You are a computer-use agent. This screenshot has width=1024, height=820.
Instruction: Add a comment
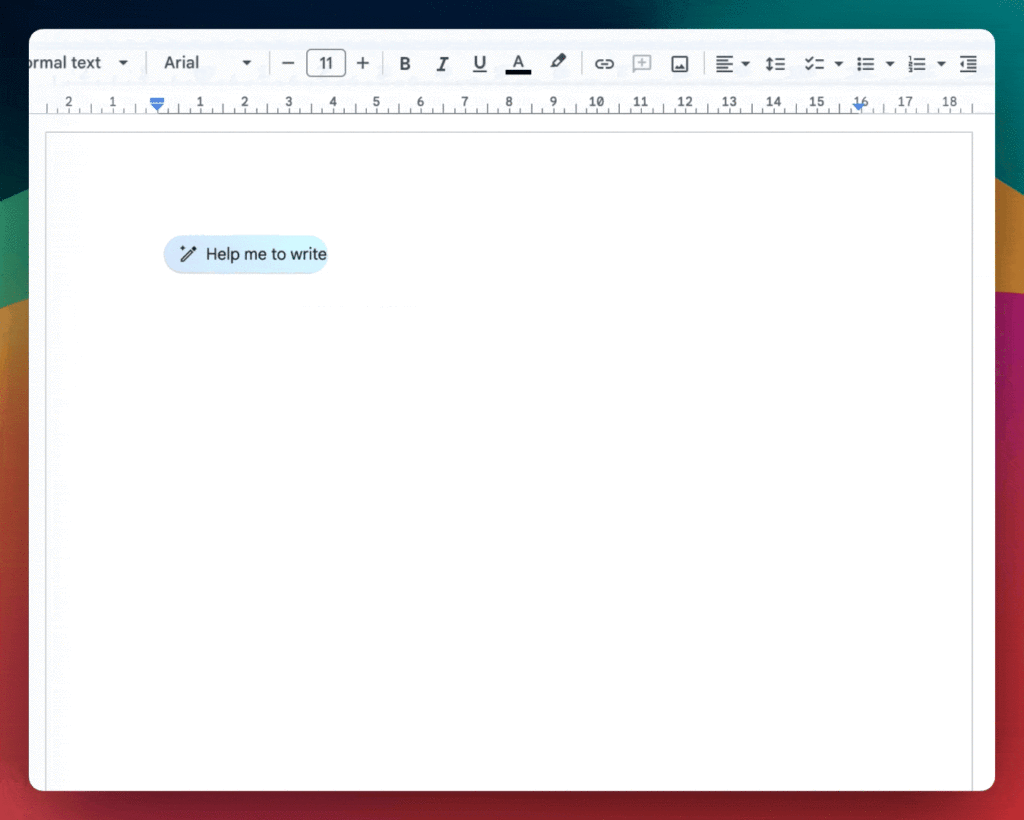[642, 63]
